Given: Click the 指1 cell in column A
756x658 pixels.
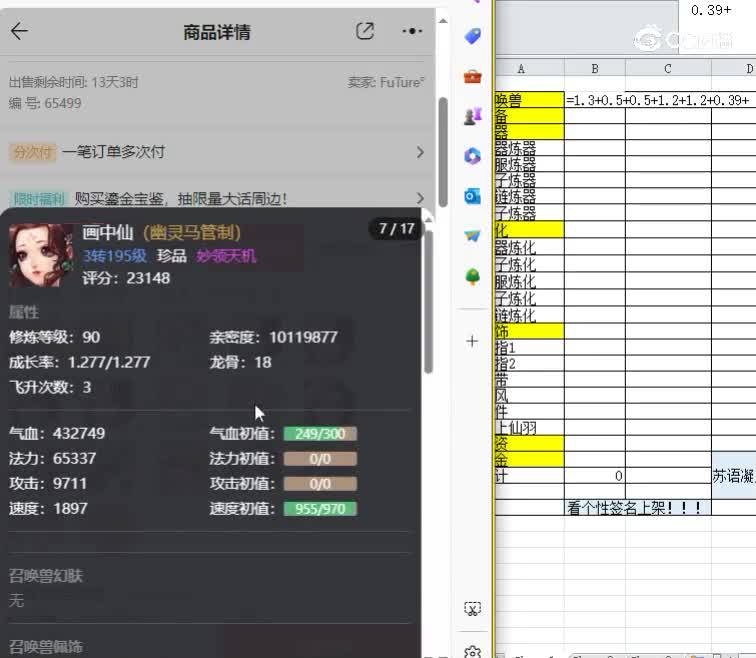Looking at the screenshot, I should (529, 348).
